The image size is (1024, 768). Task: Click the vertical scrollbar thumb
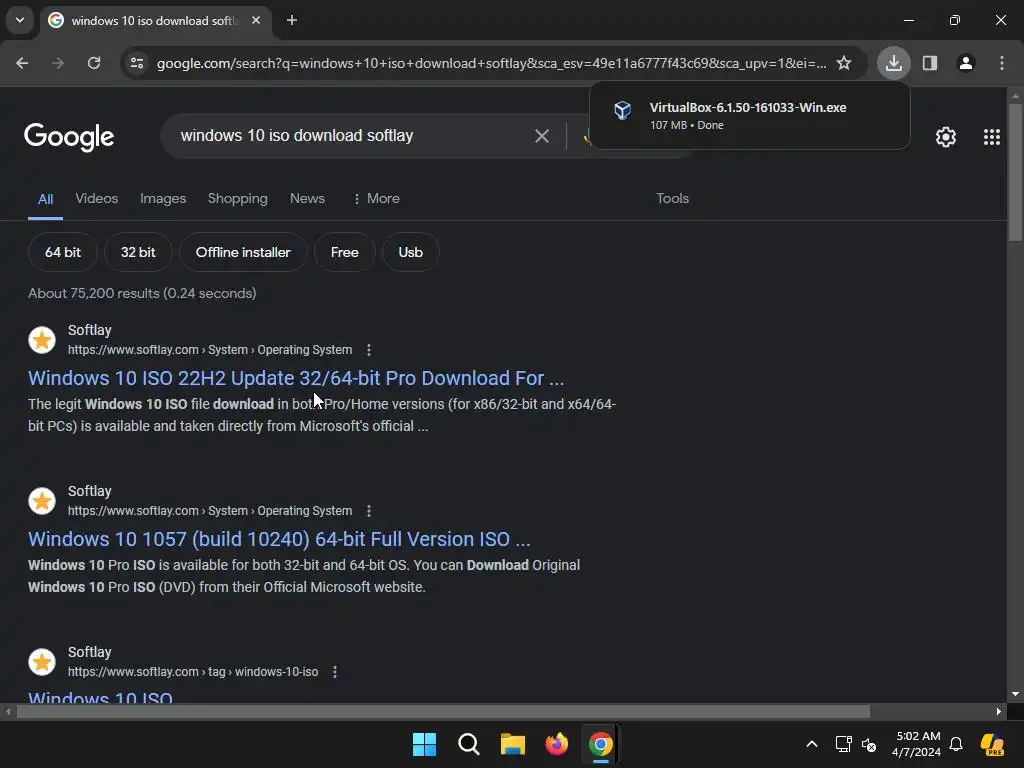click(x=1015, y=172)
